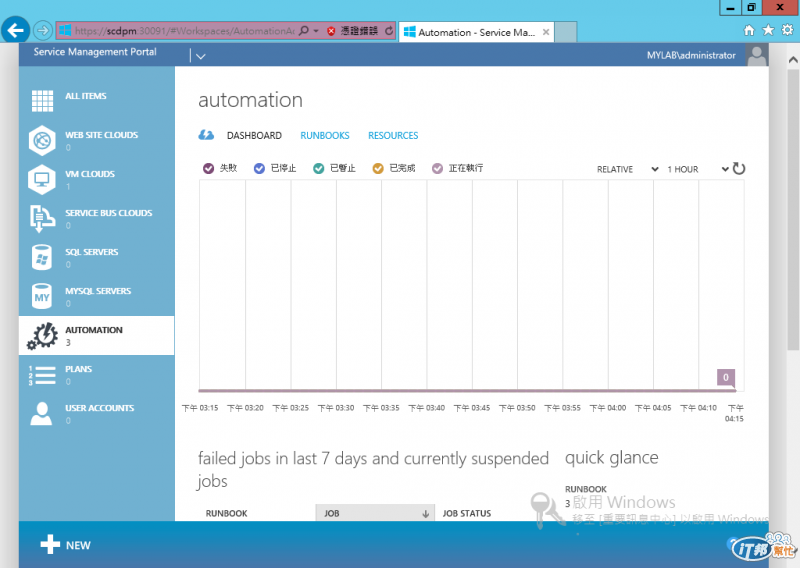Toggle the 已完成 series checkbox
800x568 pixels.
click(378, 168)
